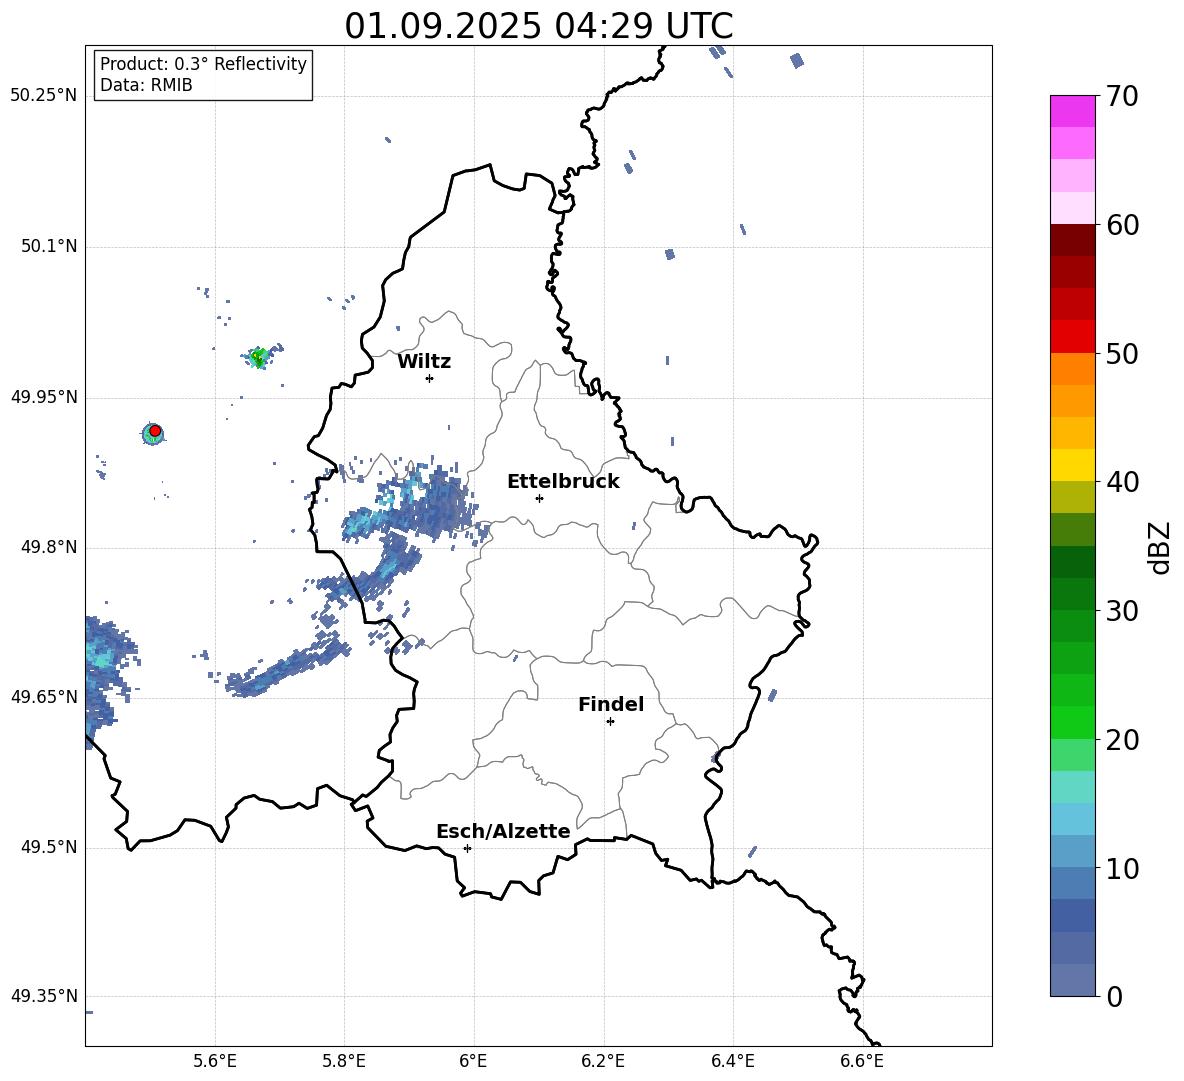This screenshot has height=1081, width=1184.
Task: Click the orange swatch just below 50 dBZ
Action: [1072, 368]
